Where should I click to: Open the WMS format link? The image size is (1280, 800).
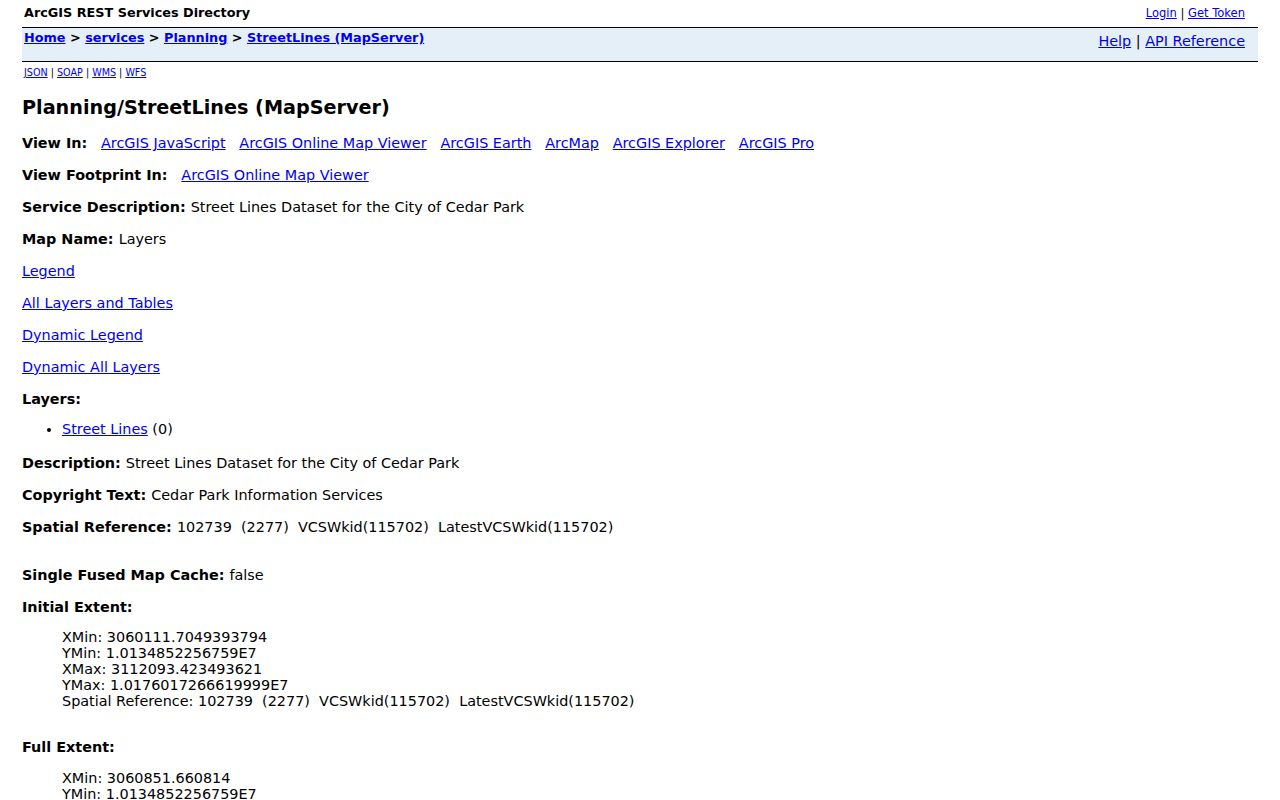104,73
